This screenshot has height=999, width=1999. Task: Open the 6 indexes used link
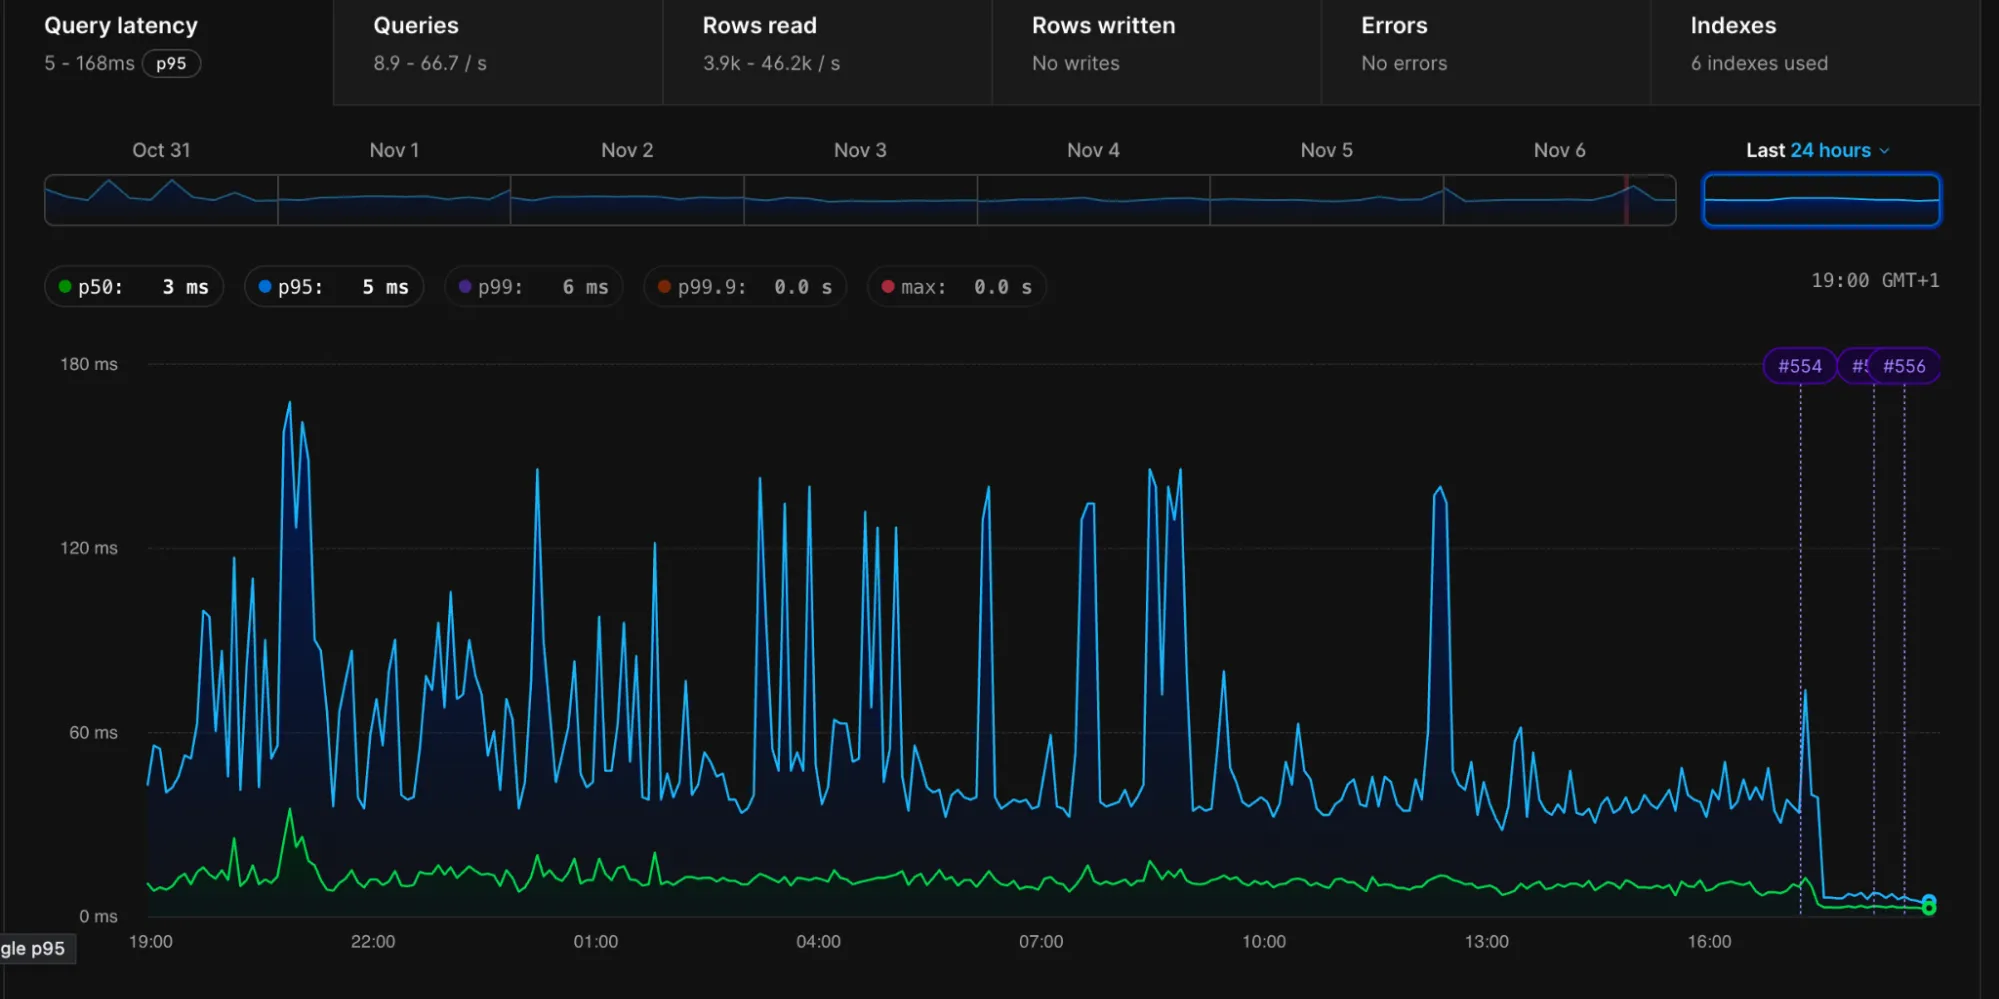[x=1758, y=63]
